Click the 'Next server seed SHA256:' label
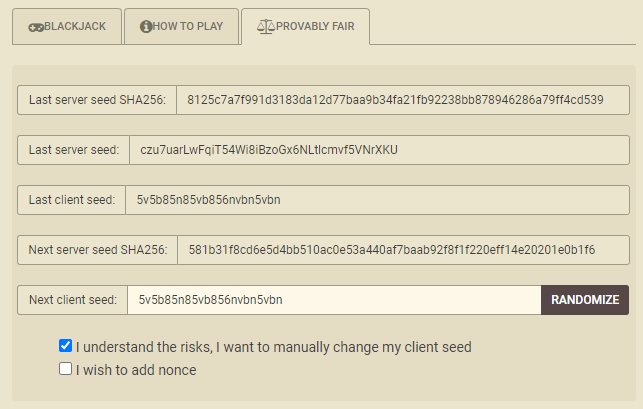This screenshot has width=643, height=409. pos(97,250)
